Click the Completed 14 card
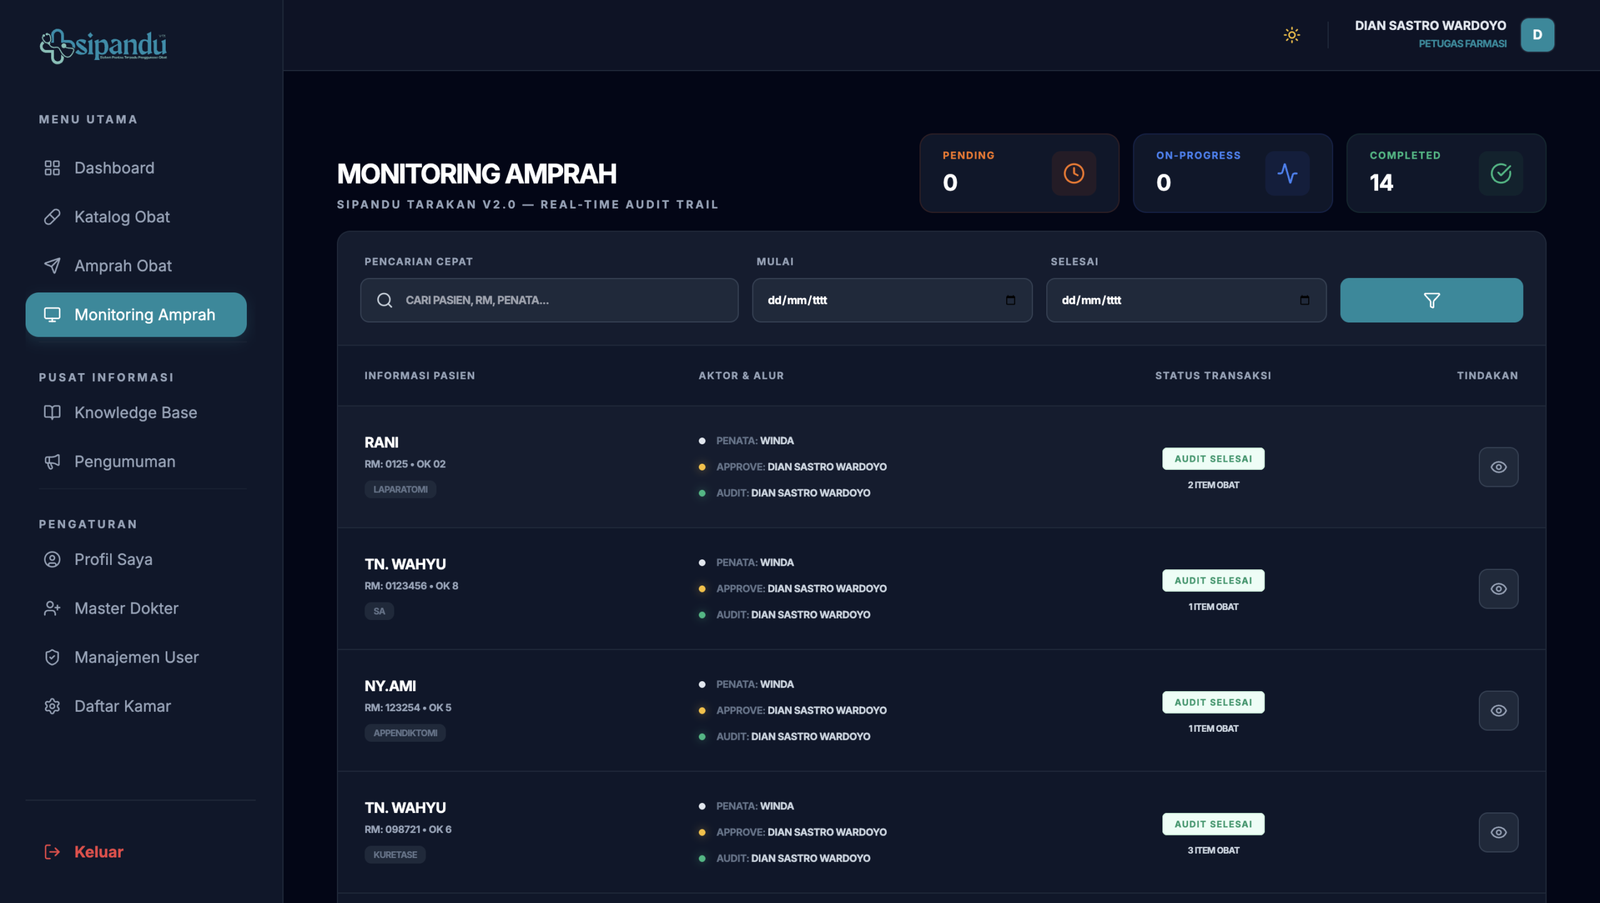1600x903 pixels. click(x=1446, y=174)
